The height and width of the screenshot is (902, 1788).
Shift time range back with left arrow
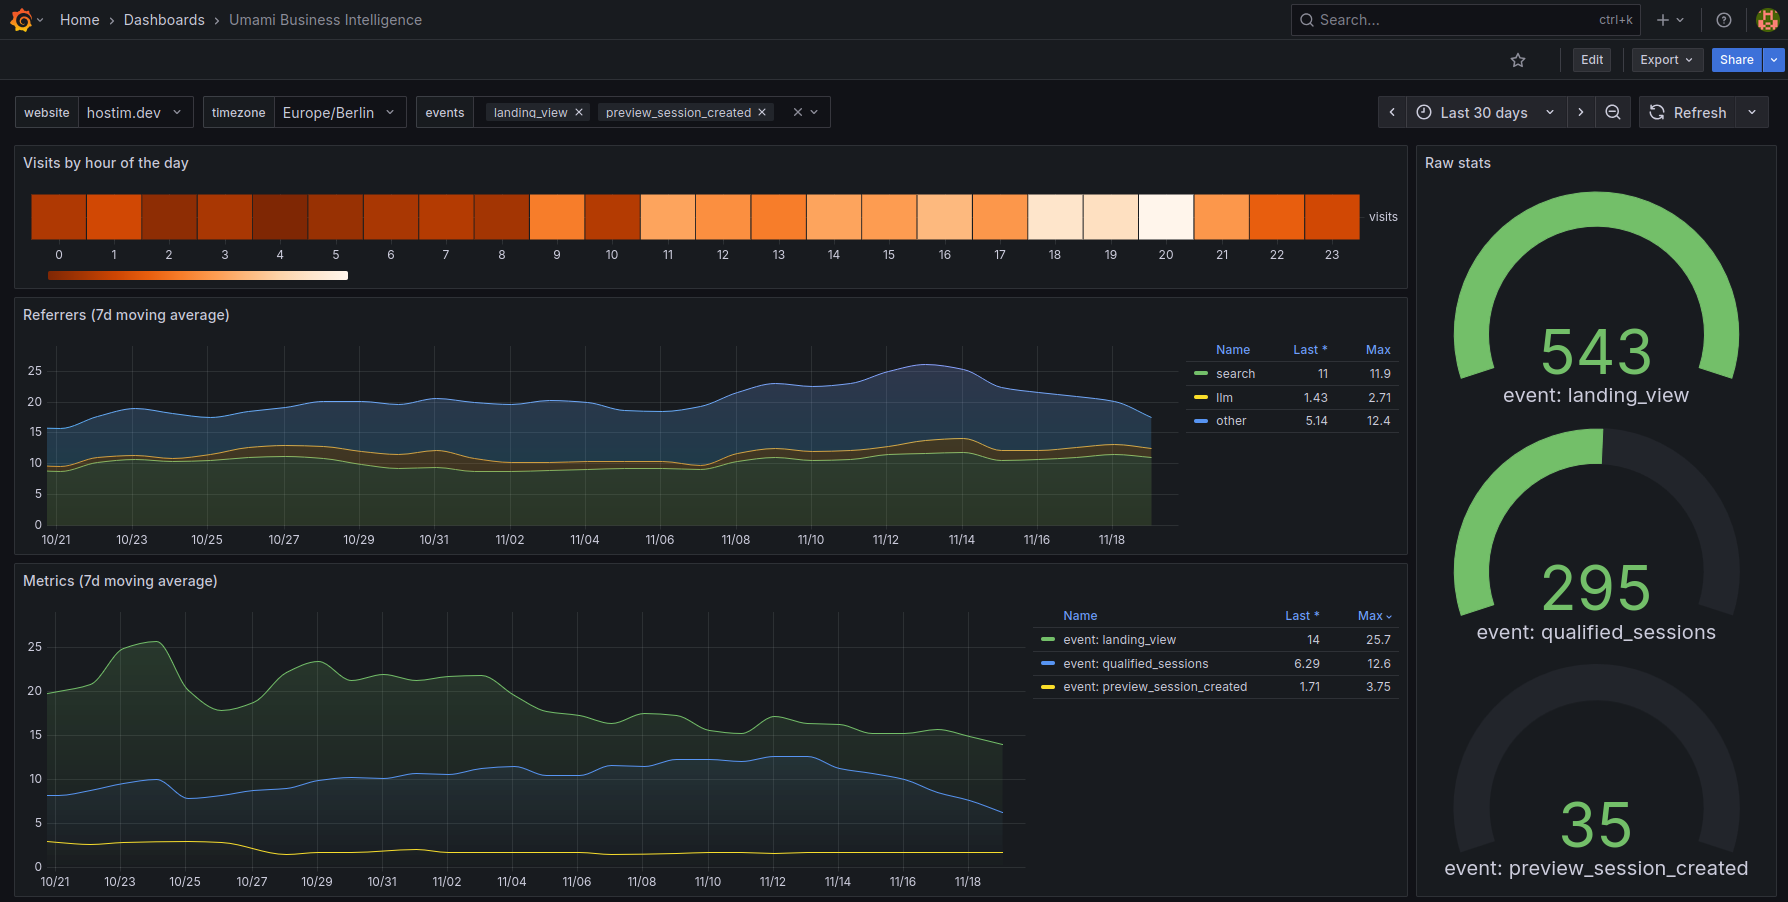pyautogui.click(x=1392, y=112)
